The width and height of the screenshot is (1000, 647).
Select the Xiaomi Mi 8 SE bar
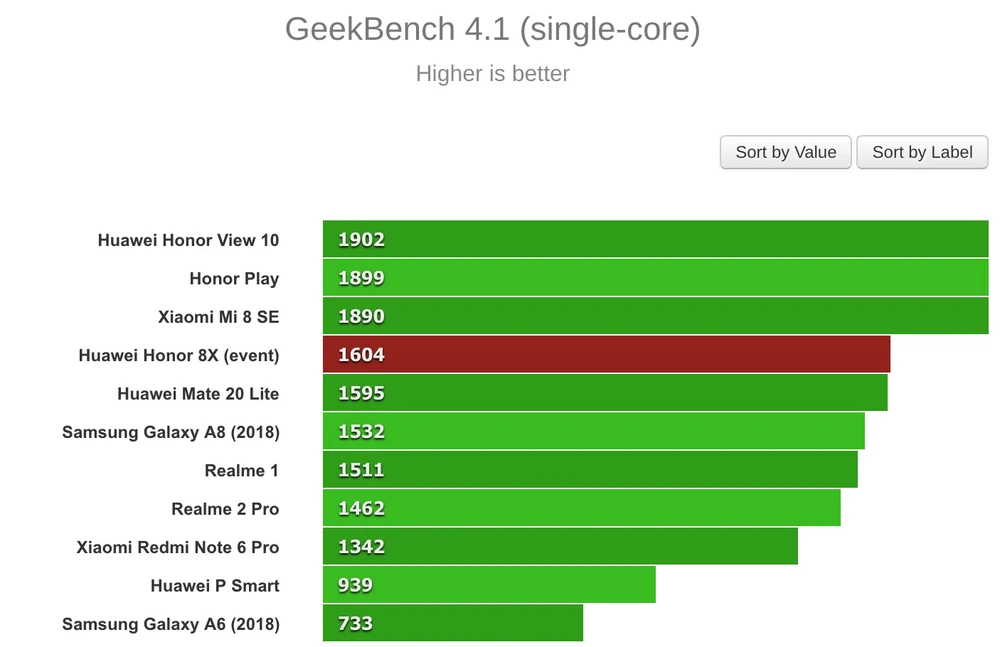655,316
